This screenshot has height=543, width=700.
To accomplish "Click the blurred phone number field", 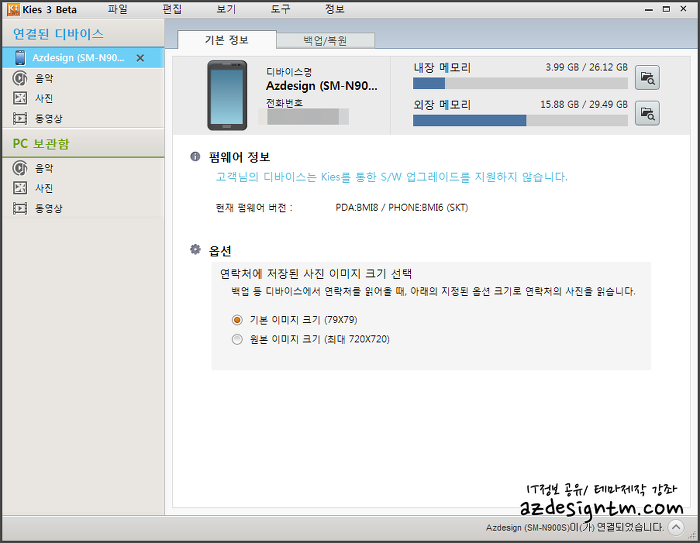I will (303, 117).
